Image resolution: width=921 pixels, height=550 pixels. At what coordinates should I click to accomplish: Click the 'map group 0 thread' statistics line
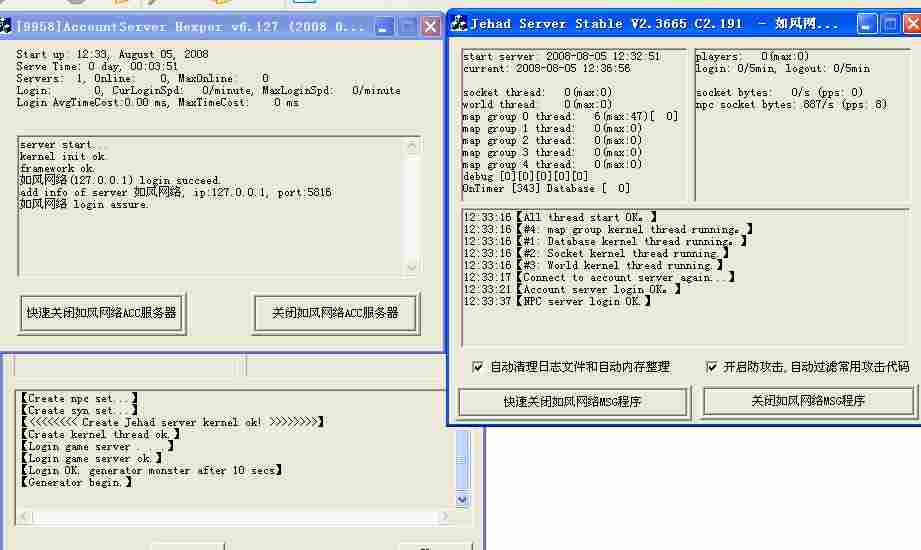click(570, 116)
